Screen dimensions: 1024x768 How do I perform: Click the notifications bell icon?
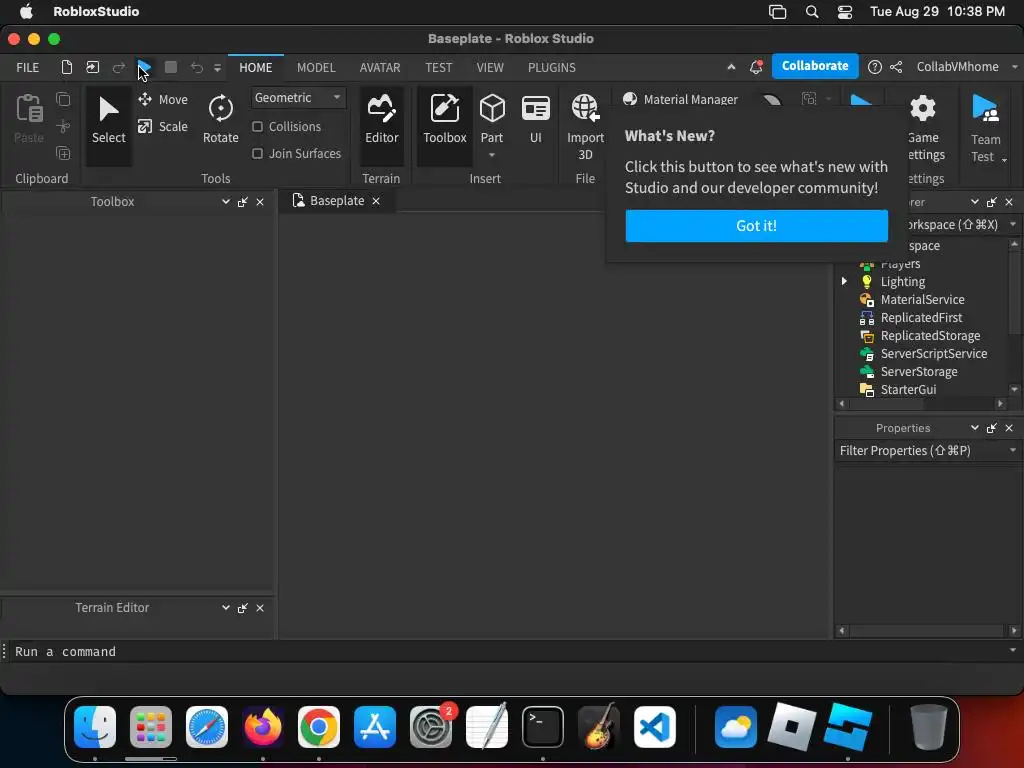(x=756, y=67)
